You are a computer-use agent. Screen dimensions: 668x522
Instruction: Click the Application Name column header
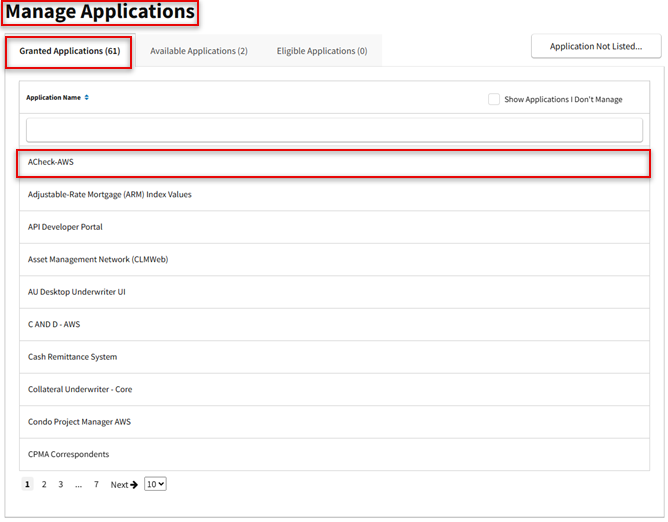coord(53,98)
